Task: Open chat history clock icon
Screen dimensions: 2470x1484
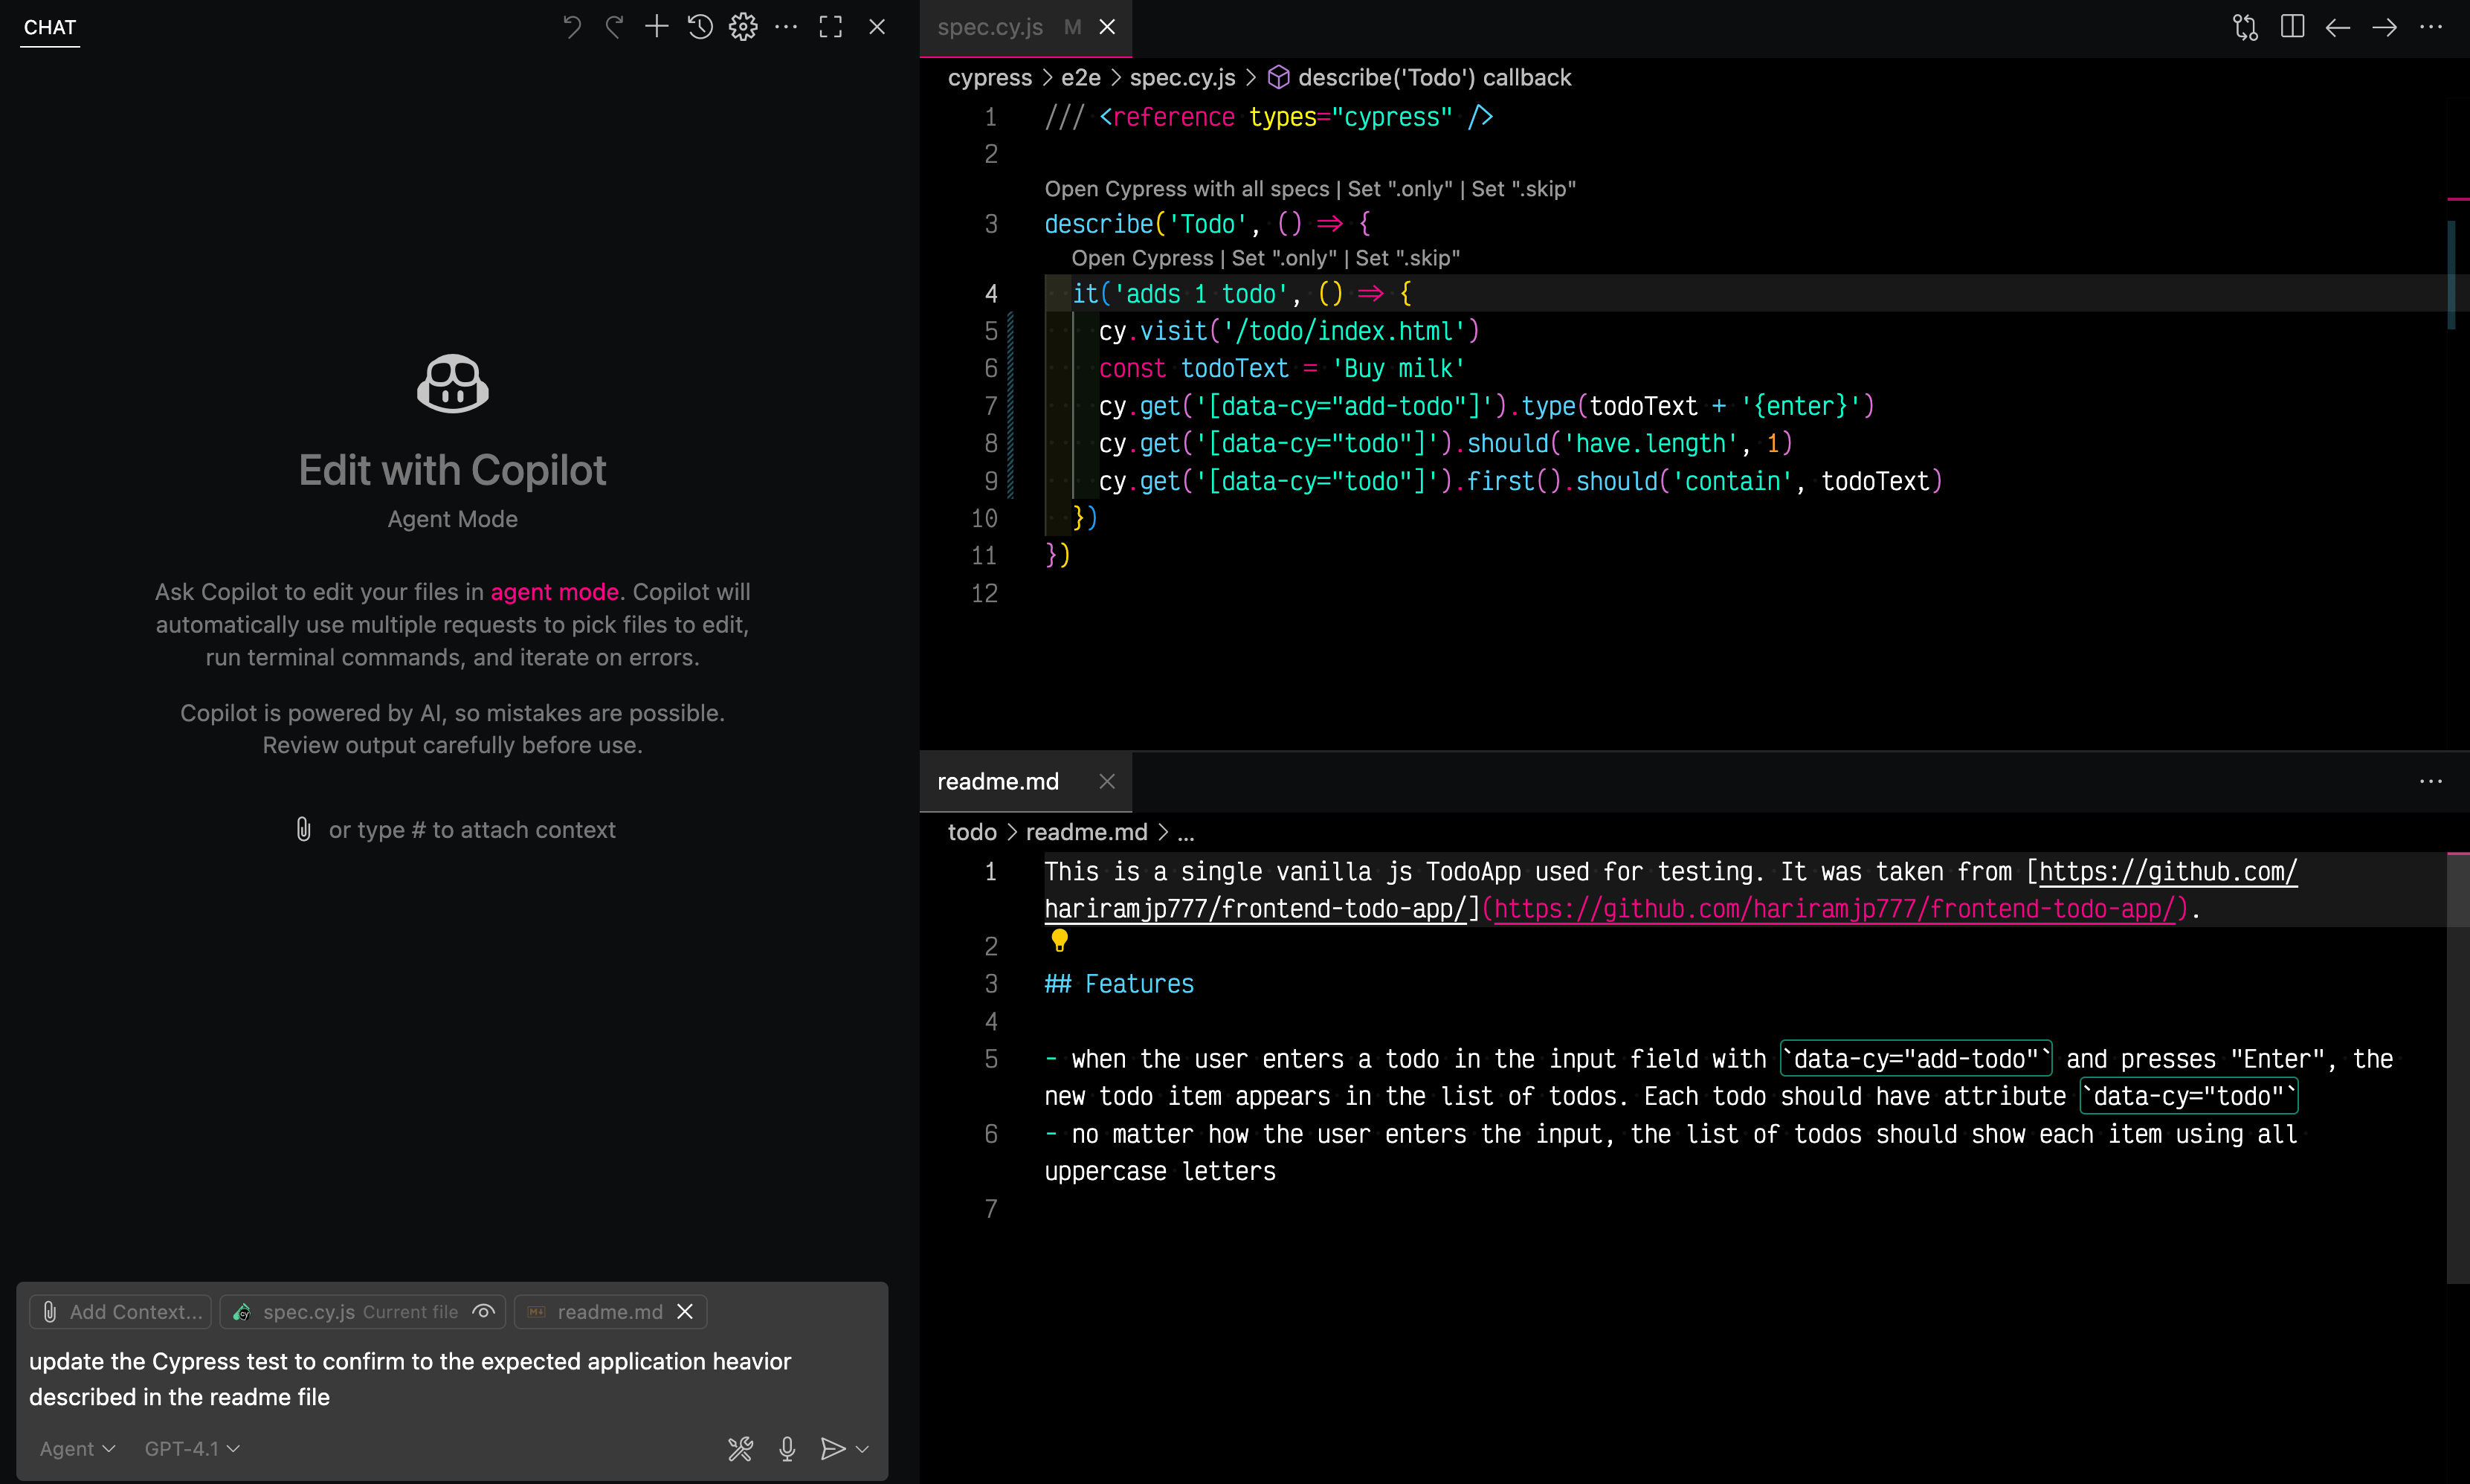Action: click(700, 27)
